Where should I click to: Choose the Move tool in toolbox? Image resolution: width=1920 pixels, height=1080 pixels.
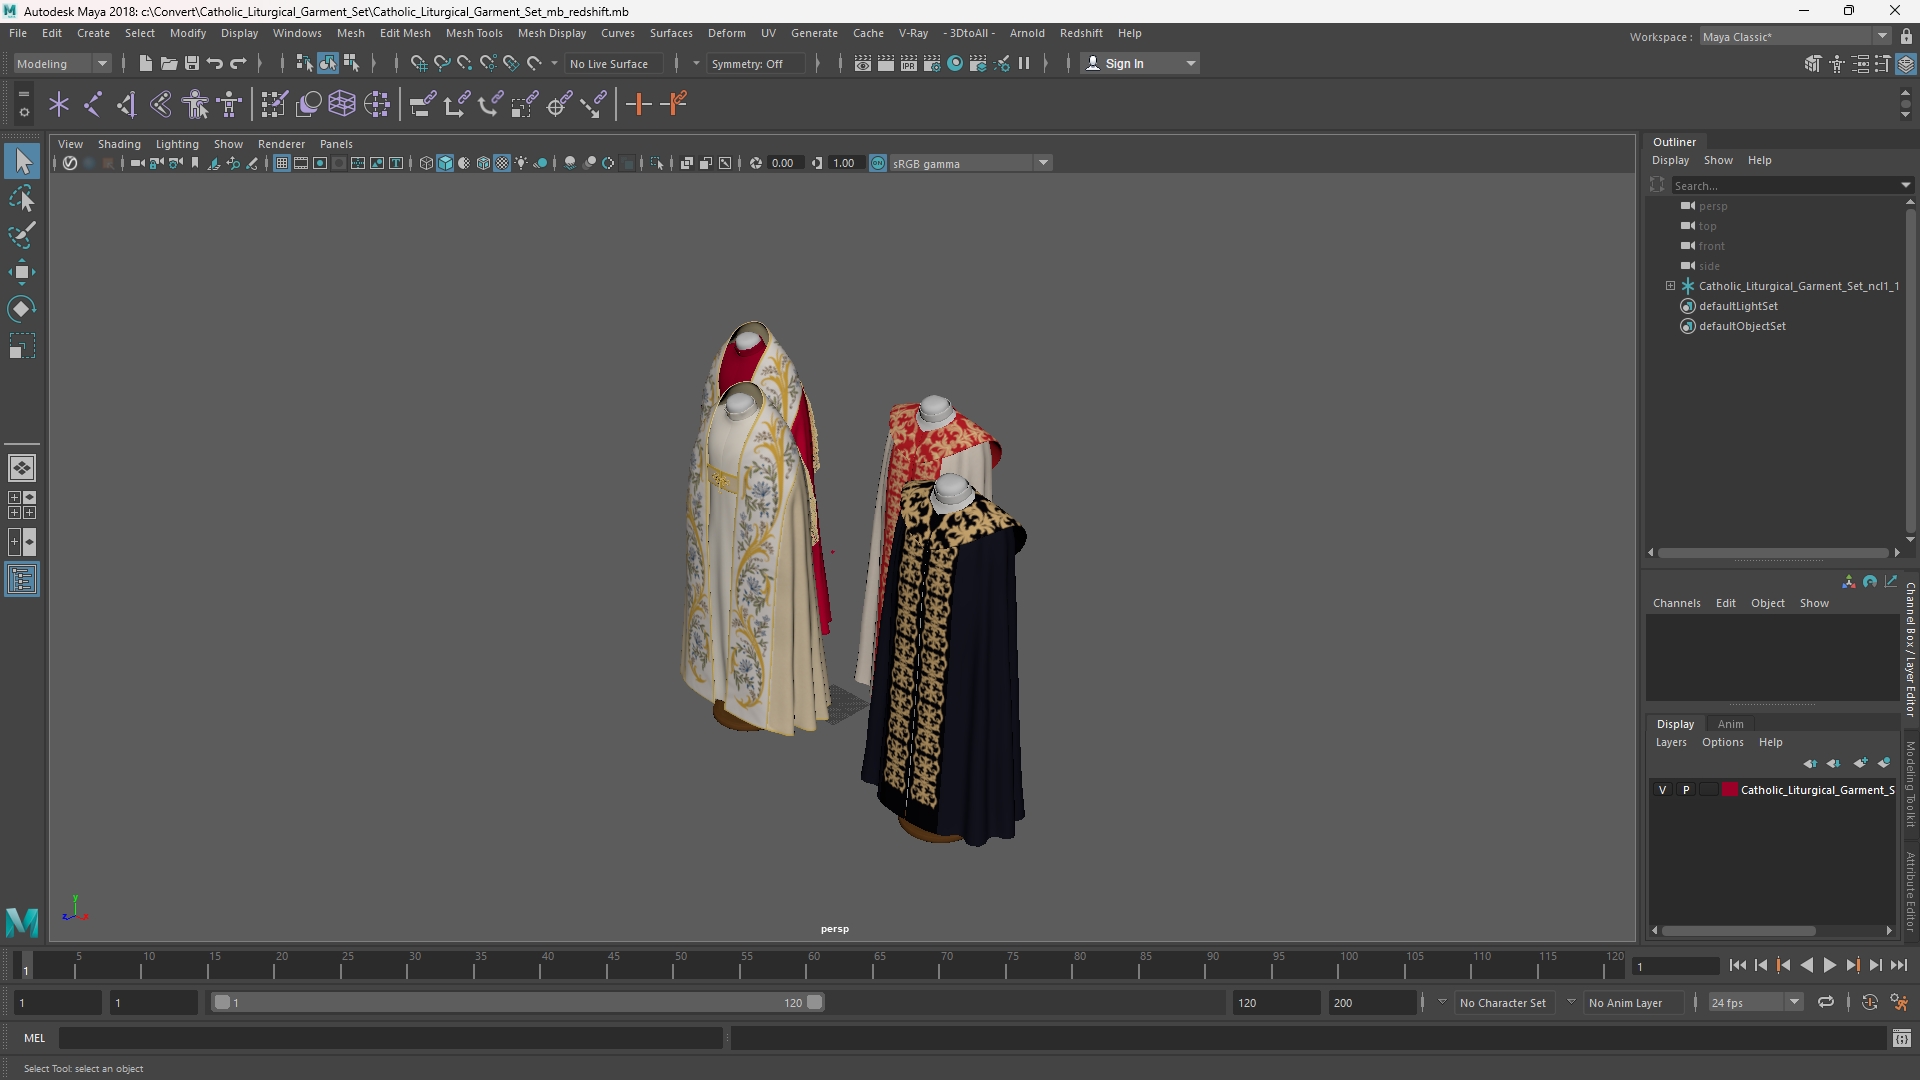pyautogui.click(x=22, y=272)
